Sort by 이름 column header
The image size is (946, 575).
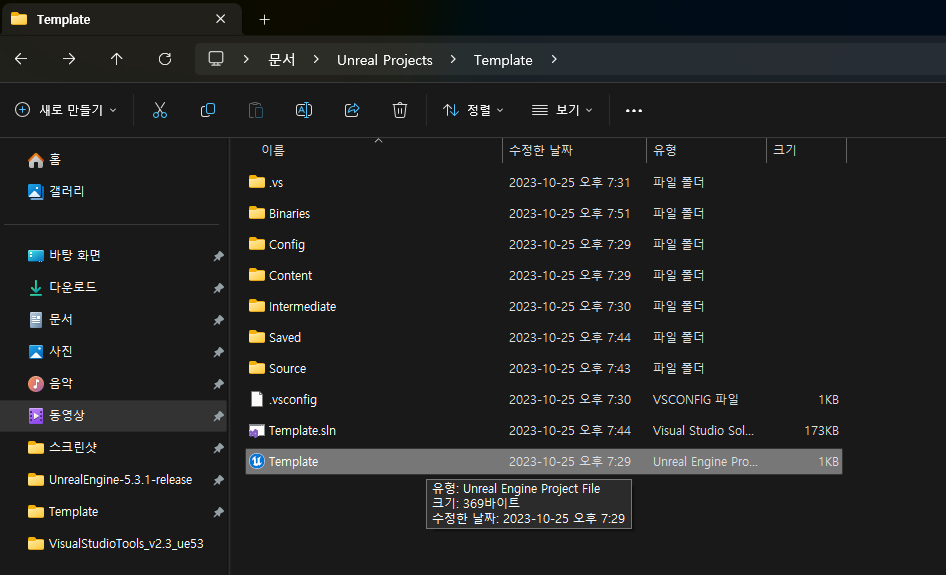pos(273,150)
